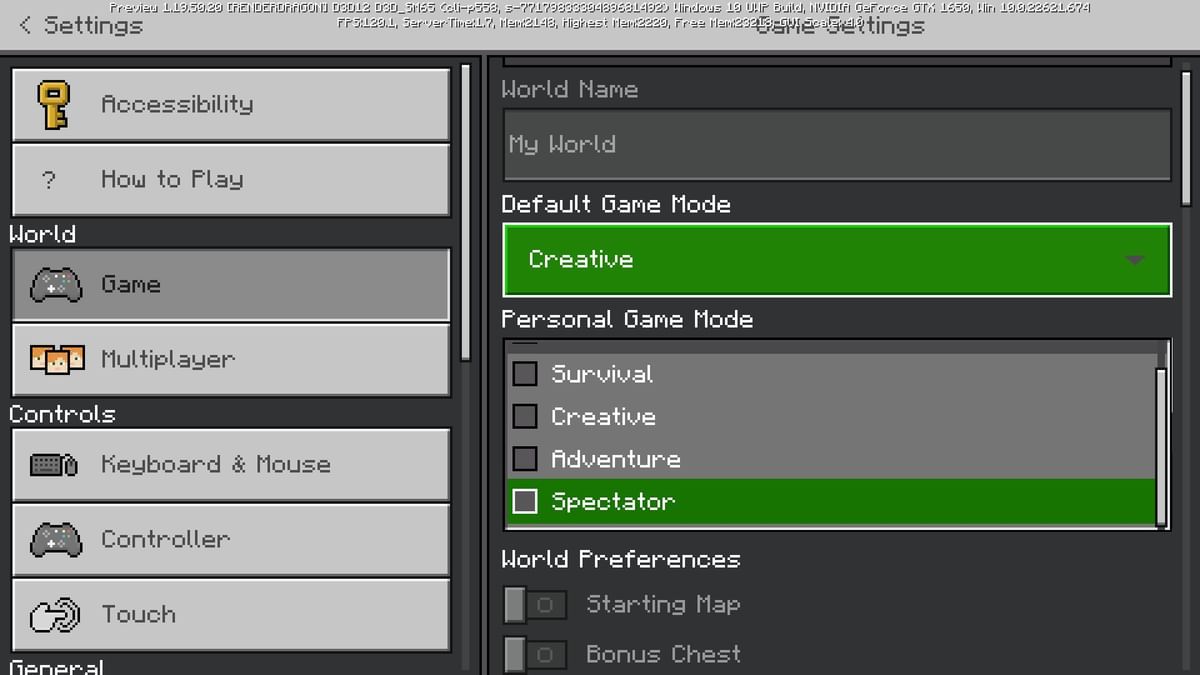Check the Survival personal game mode

(x=524, y=373)
